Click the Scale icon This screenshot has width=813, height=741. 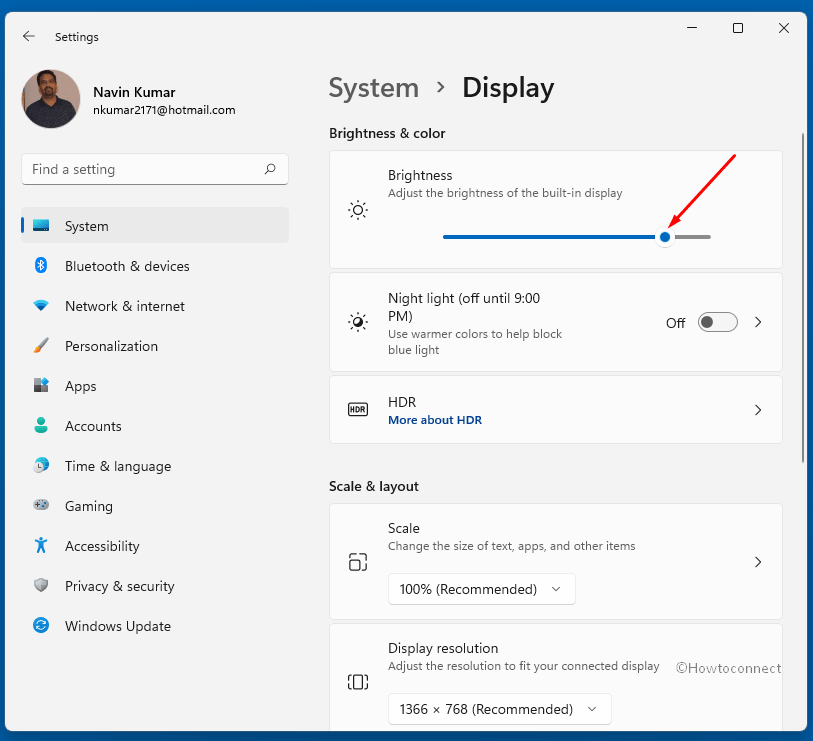358,562
